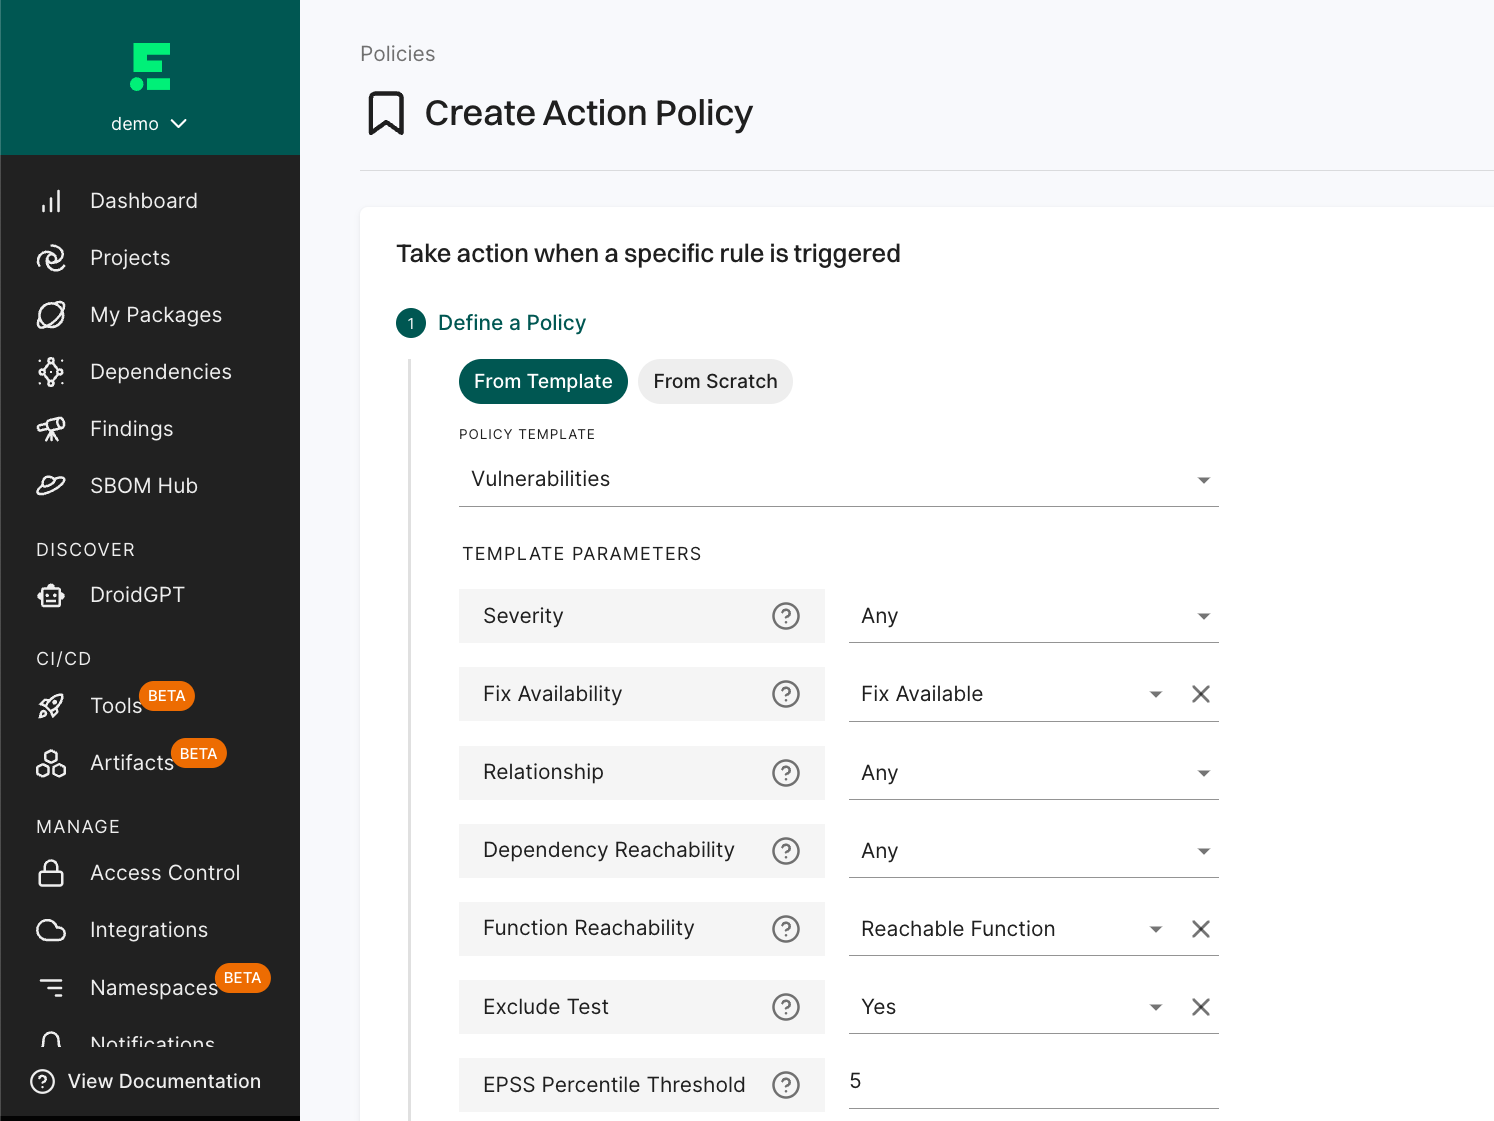Open the Integrations page
The image size is (1494, 1121).
(150, 930)
